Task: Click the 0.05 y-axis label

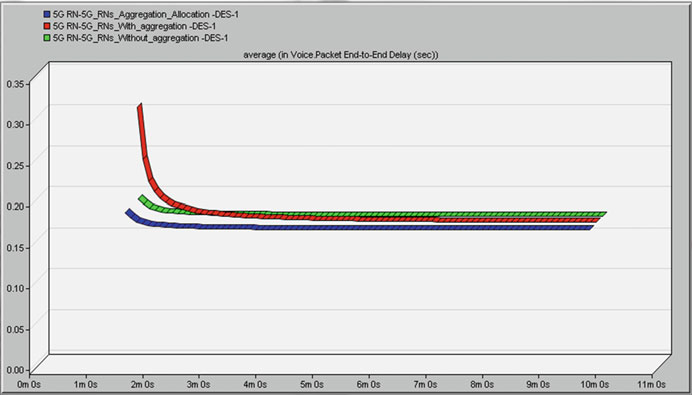Action: pyautogui.click(x=15, y=329)
